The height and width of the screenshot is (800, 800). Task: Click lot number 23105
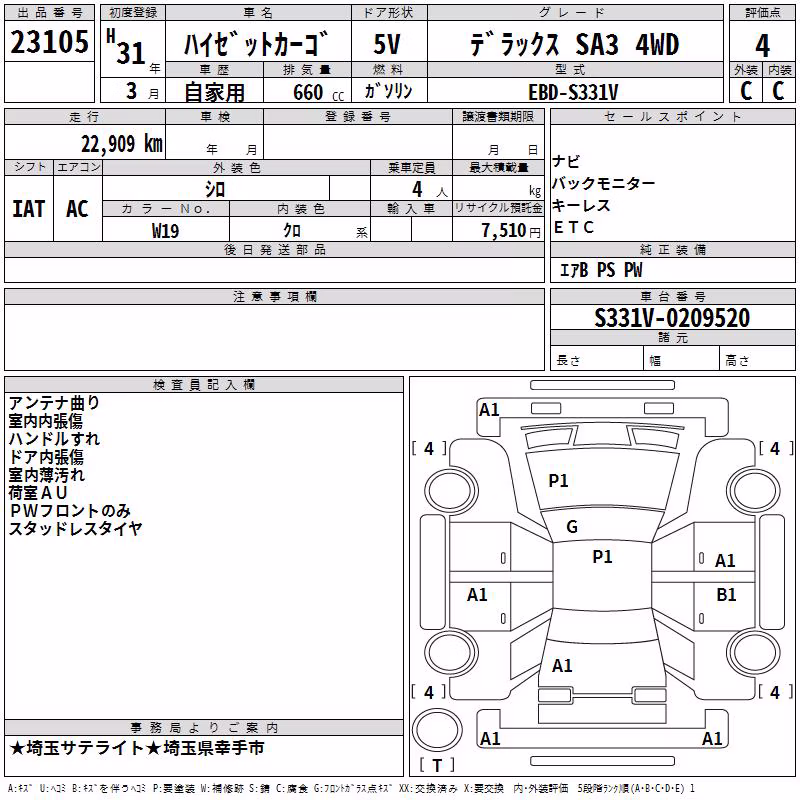tap(49, 42)
